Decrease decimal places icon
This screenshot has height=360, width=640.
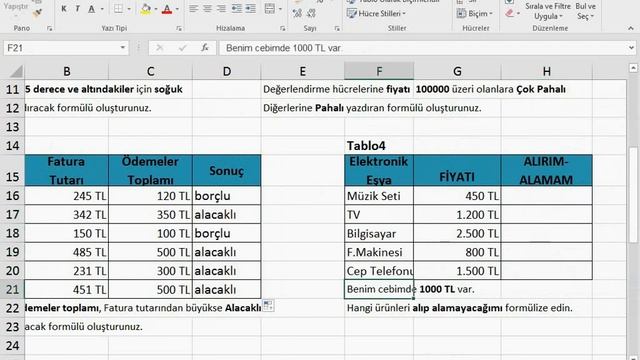tap(311, 13)
